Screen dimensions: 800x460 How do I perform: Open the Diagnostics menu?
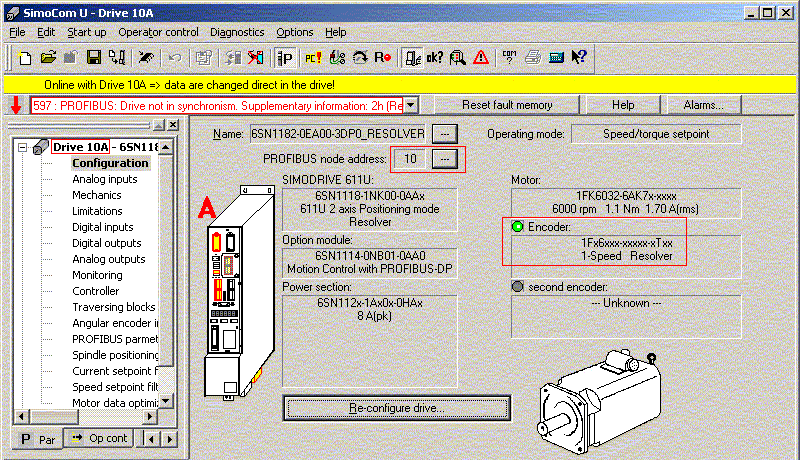237,32
